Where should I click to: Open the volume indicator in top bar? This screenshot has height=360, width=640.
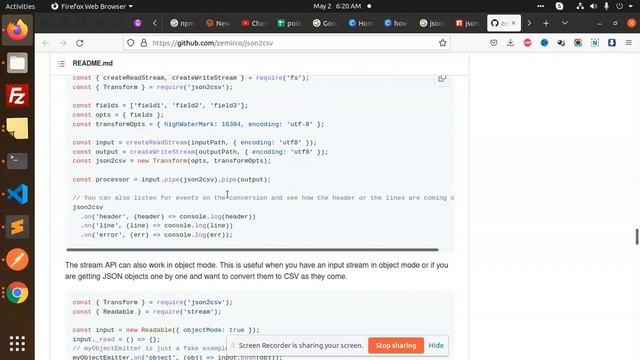pyautogui.click(x=593, y=6)
